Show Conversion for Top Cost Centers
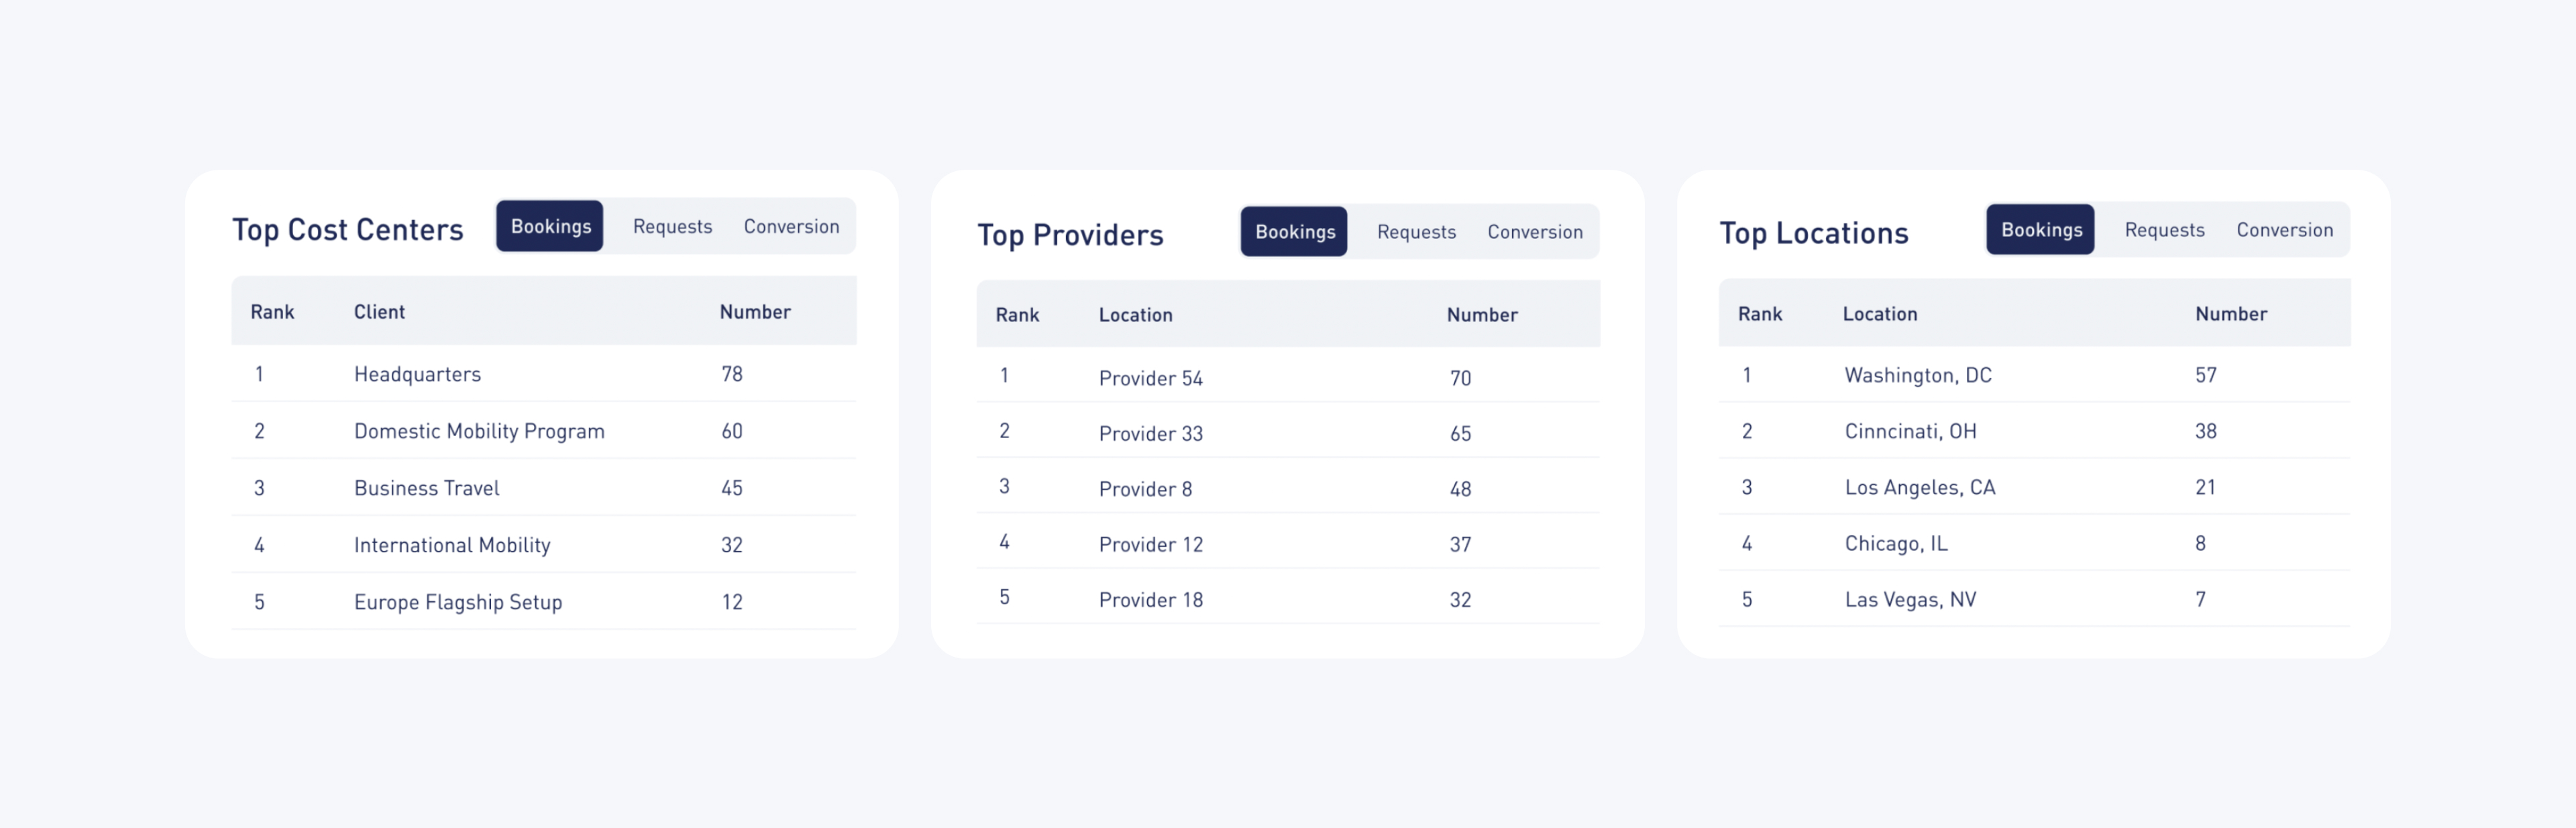This screenshot has height=828, width=2576. [791, 227]
